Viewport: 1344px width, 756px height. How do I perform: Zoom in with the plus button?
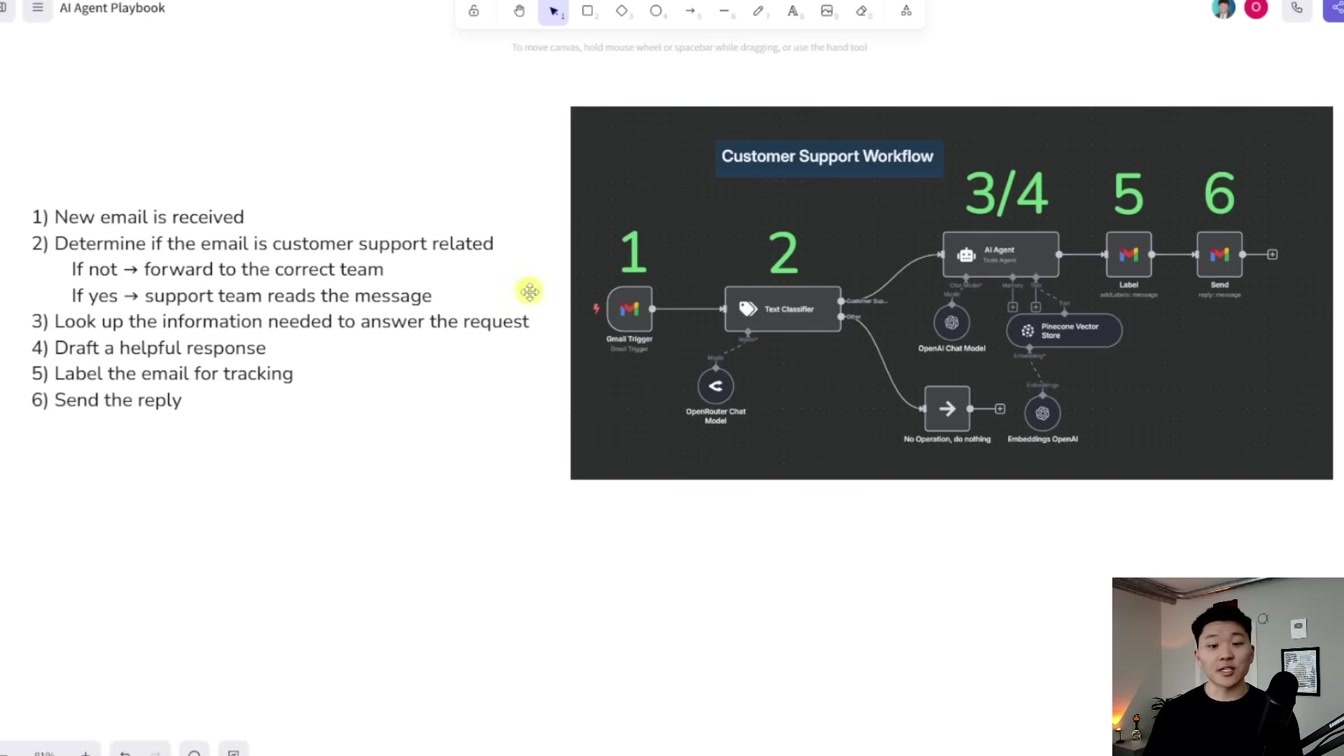[x=86, y=753]
